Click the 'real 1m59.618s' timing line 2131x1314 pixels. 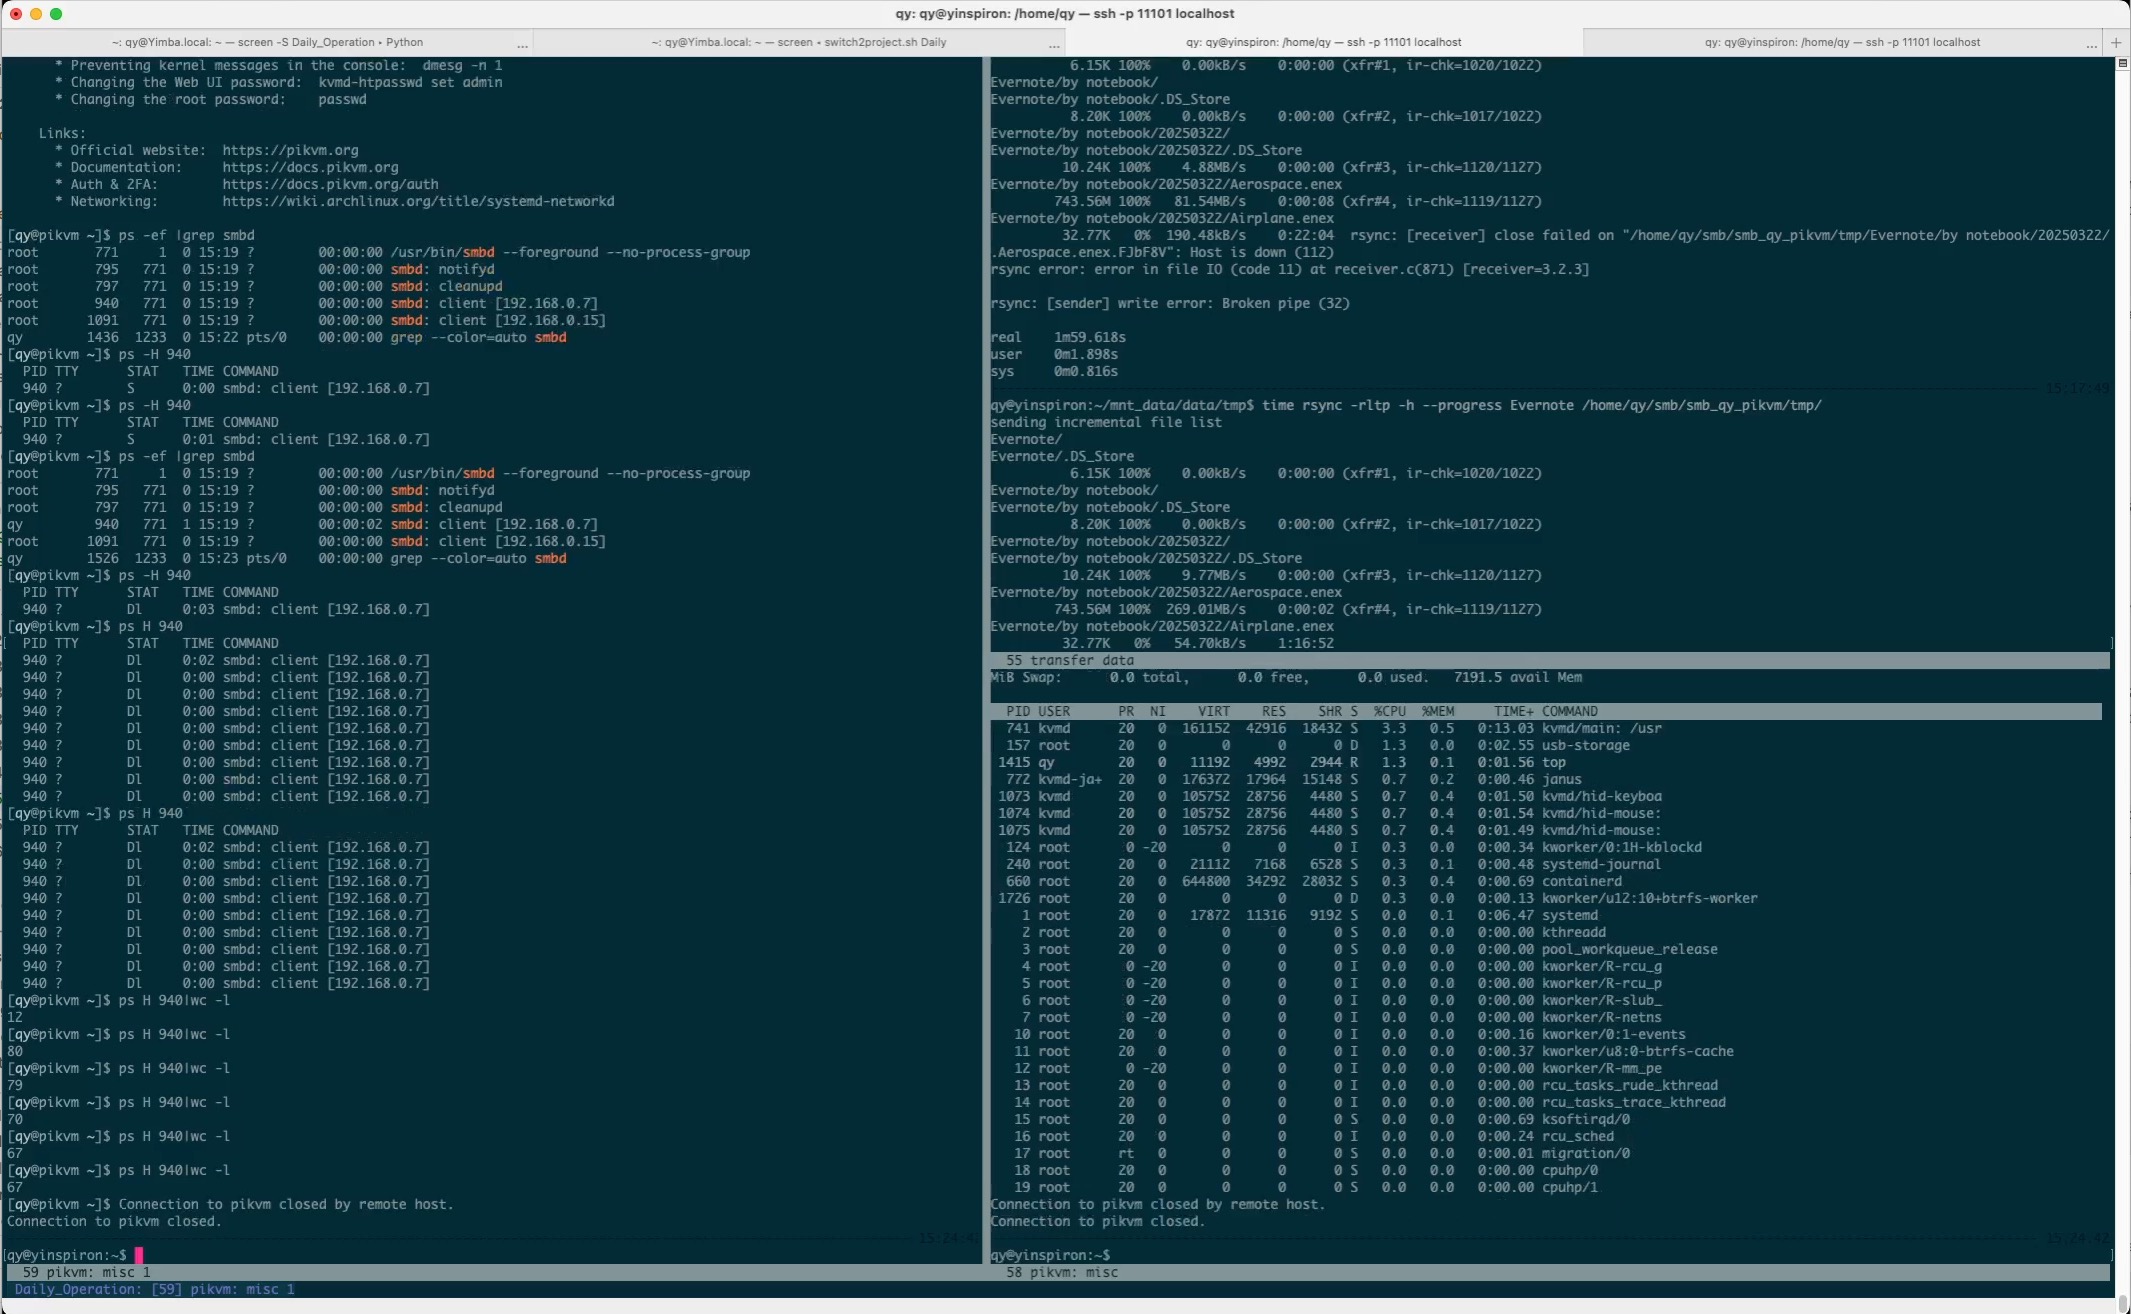(x=1058, y=337)
